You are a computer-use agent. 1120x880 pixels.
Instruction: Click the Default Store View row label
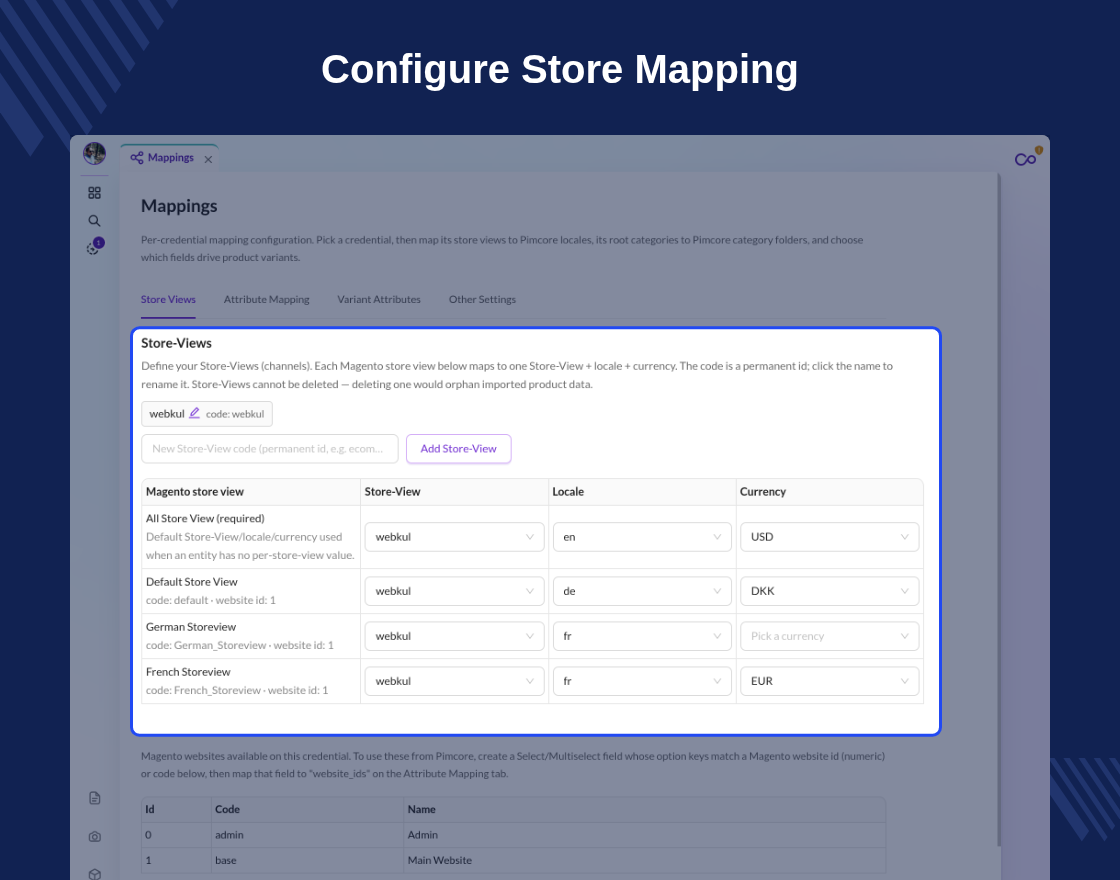191,582
